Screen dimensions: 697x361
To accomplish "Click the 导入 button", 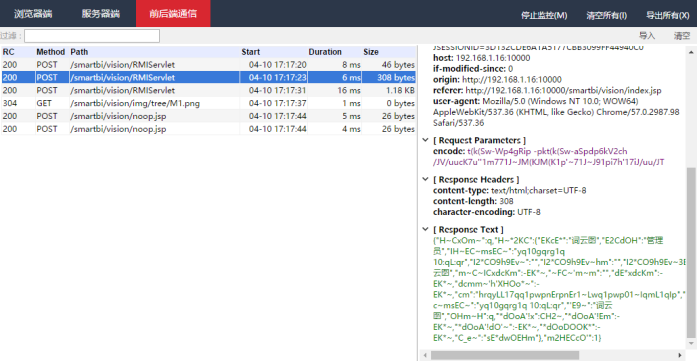I will 647,36.
